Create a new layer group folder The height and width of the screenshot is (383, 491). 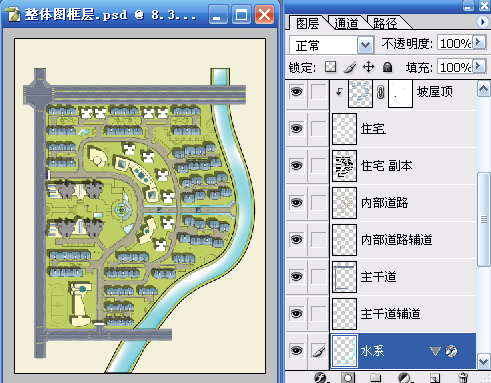point(376,378)
